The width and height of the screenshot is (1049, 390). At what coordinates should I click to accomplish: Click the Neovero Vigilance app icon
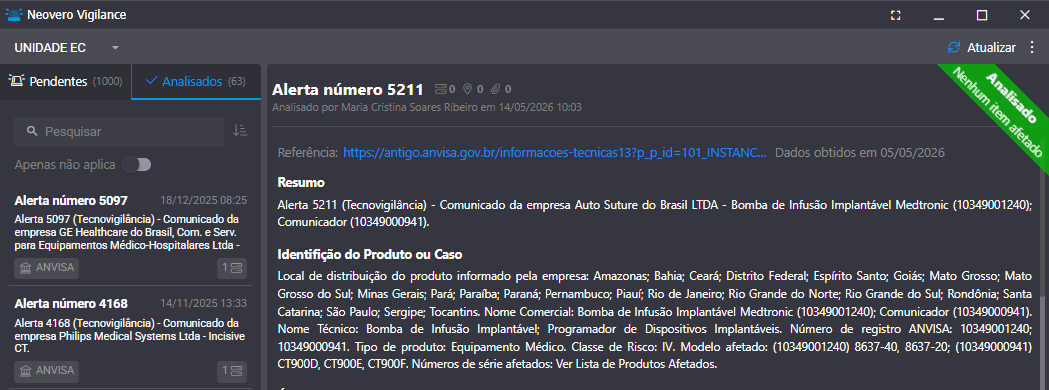click(x=14, y=15)
